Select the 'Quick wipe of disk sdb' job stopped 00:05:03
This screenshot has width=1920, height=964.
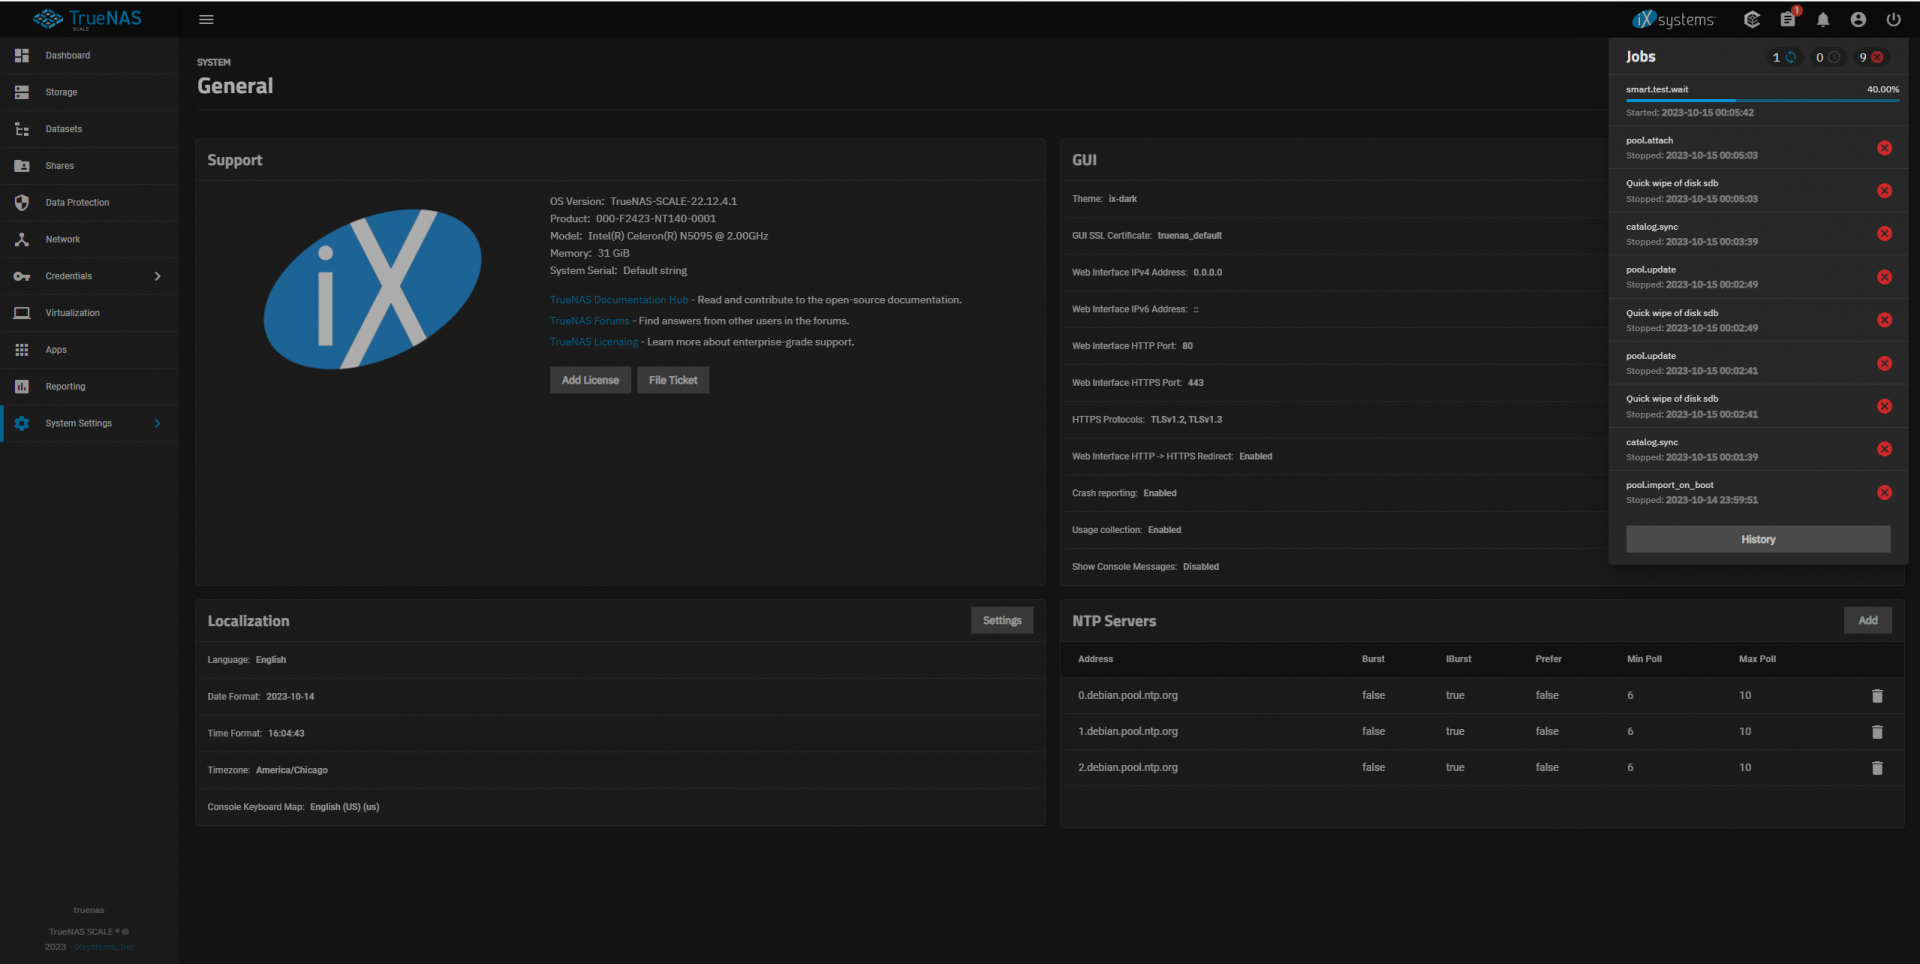point(1757,191)
